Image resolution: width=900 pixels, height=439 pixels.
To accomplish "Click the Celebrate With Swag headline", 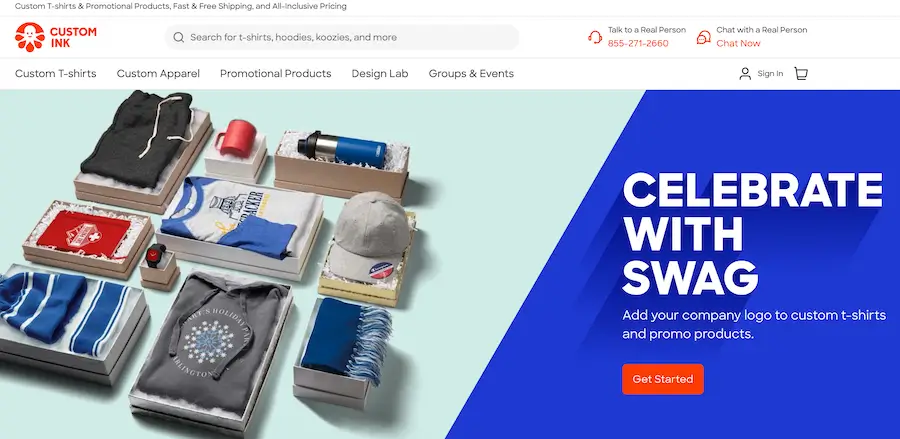I will point(752,234).
